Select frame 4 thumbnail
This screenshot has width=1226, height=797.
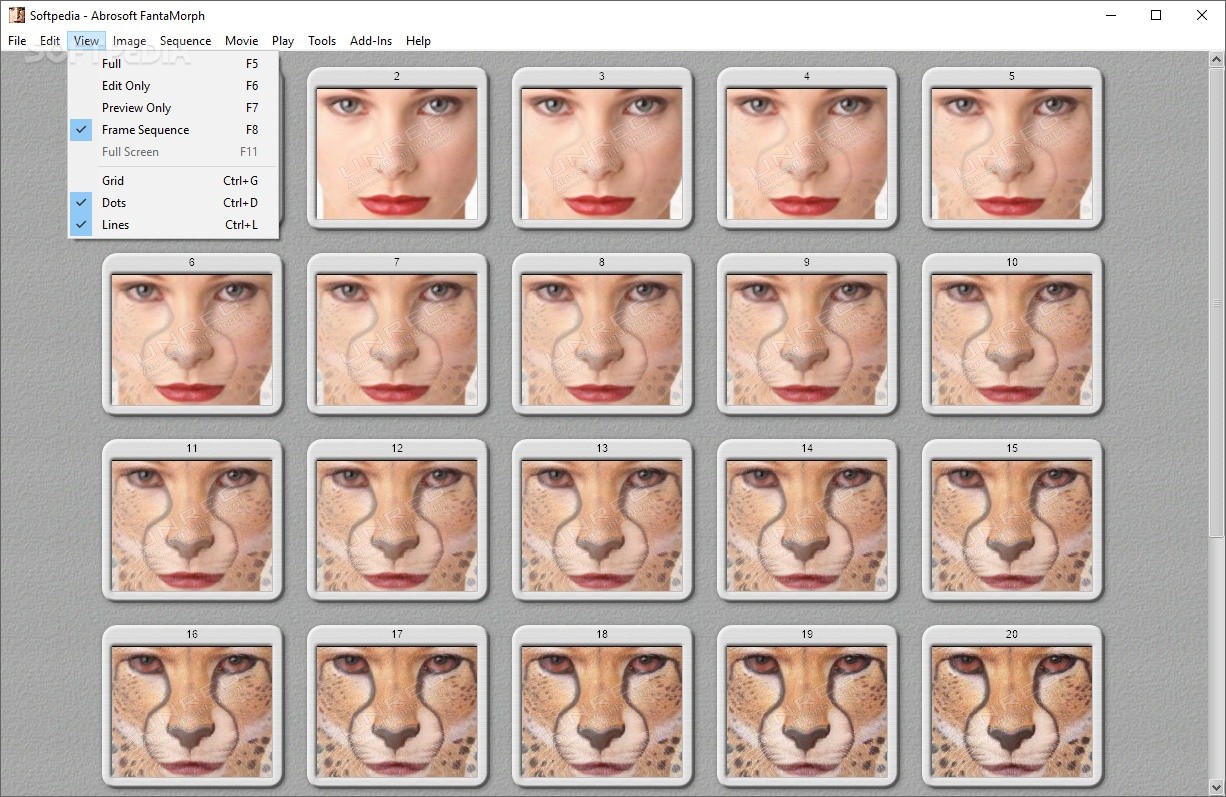click(x=807, y=148)
